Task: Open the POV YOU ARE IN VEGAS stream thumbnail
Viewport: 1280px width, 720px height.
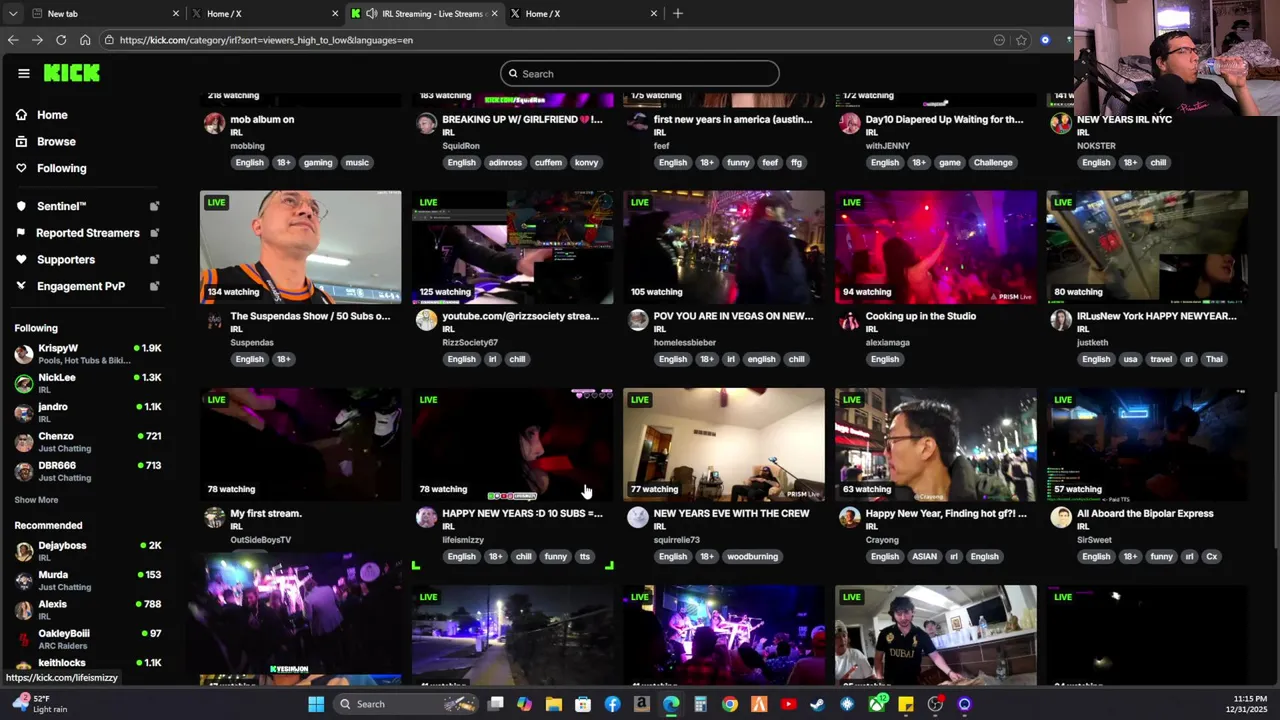Action: pos(724,247)
